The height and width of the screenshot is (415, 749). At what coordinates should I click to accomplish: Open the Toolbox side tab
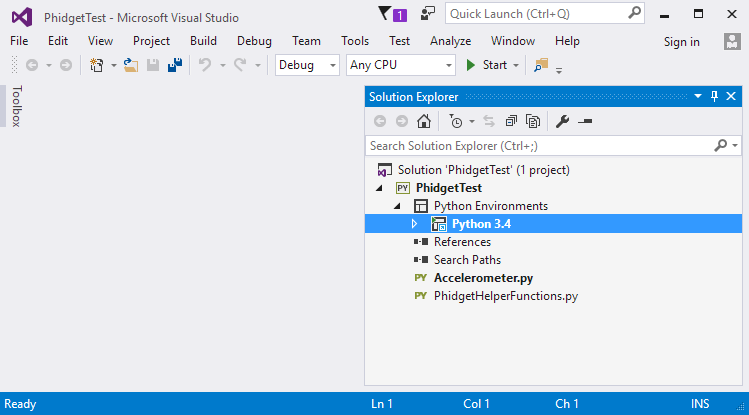[x=16, y=106]
